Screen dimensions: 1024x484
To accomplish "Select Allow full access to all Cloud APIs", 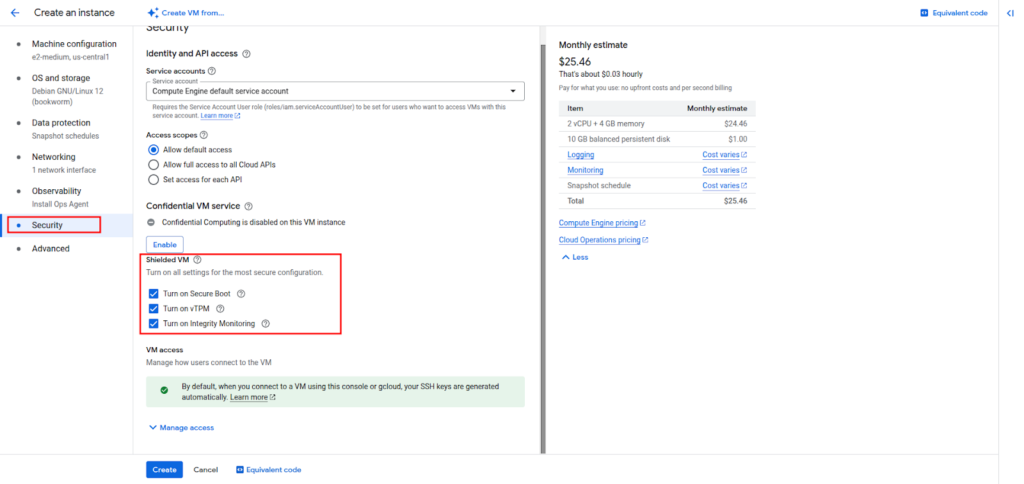I will (153, 165).
